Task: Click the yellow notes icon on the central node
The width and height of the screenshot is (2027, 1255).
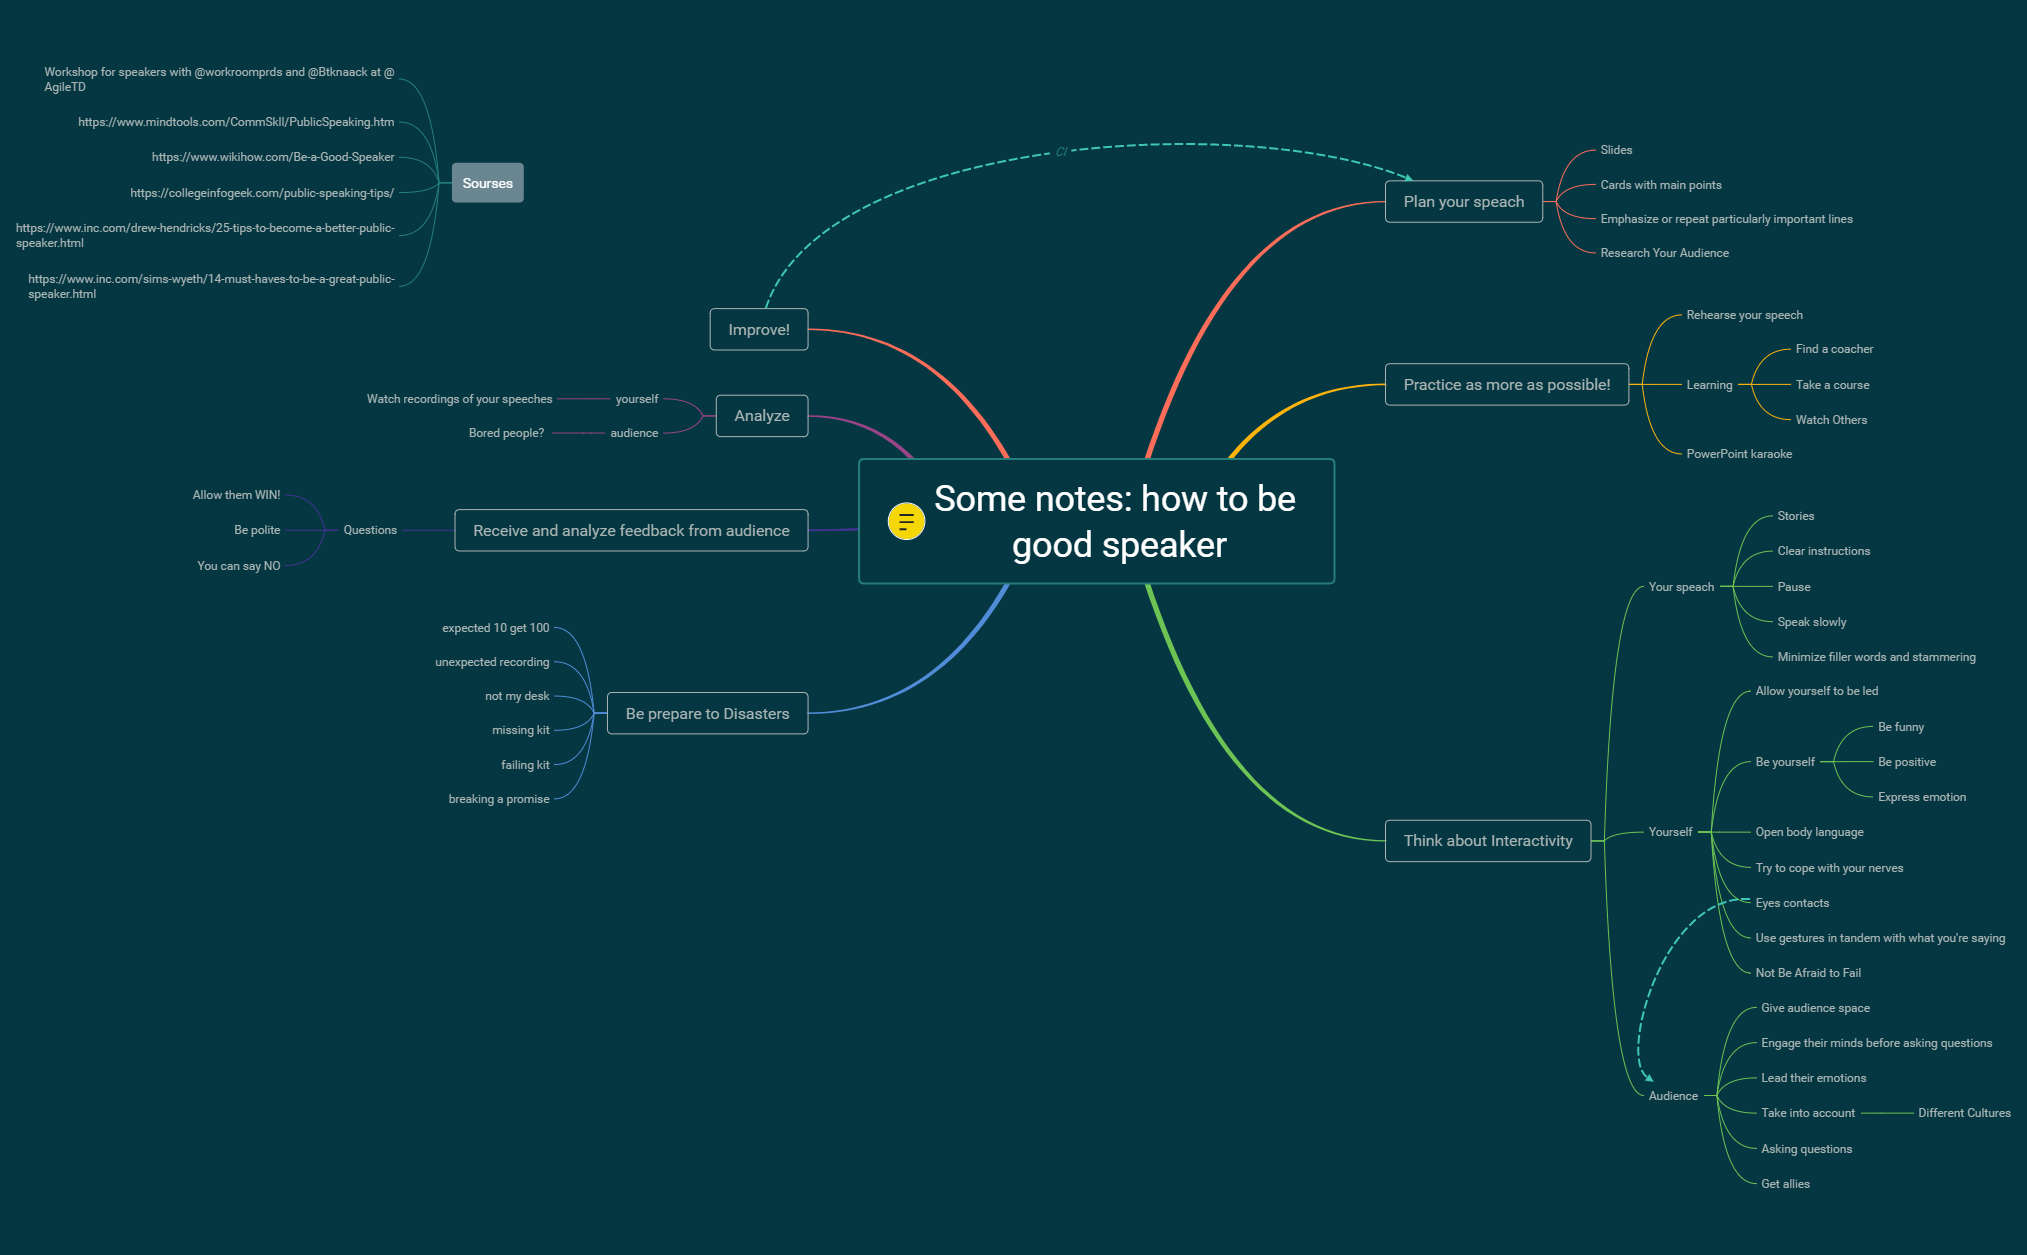Action: [x=905, y=520]
